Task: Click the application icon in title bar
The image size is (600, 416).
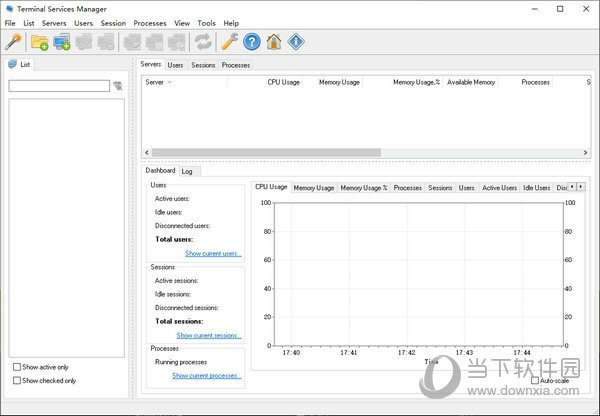Action: (x=9, y=8)
